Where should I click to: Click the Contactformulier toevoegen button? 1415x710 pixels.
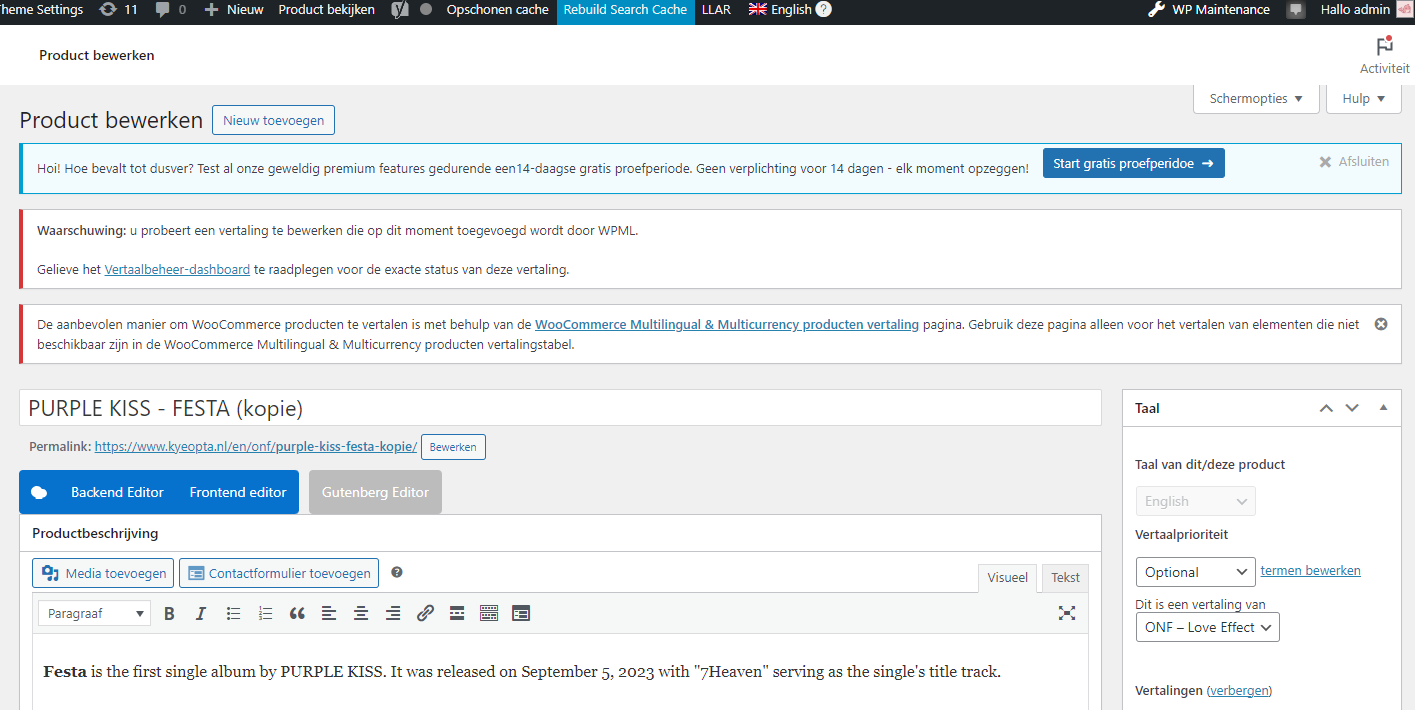tap(279, 573)
